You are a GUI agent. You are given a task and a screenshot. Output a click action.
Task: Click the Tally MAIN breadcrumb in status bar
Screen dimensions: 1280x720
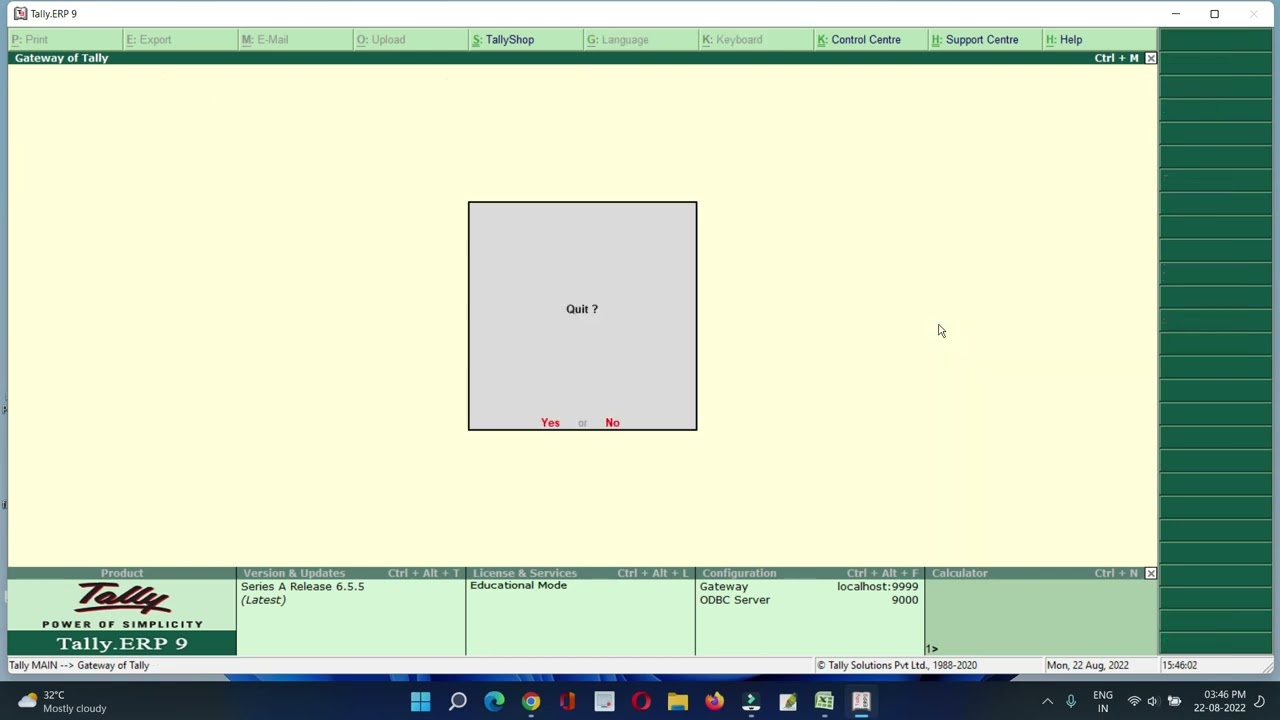79,665
